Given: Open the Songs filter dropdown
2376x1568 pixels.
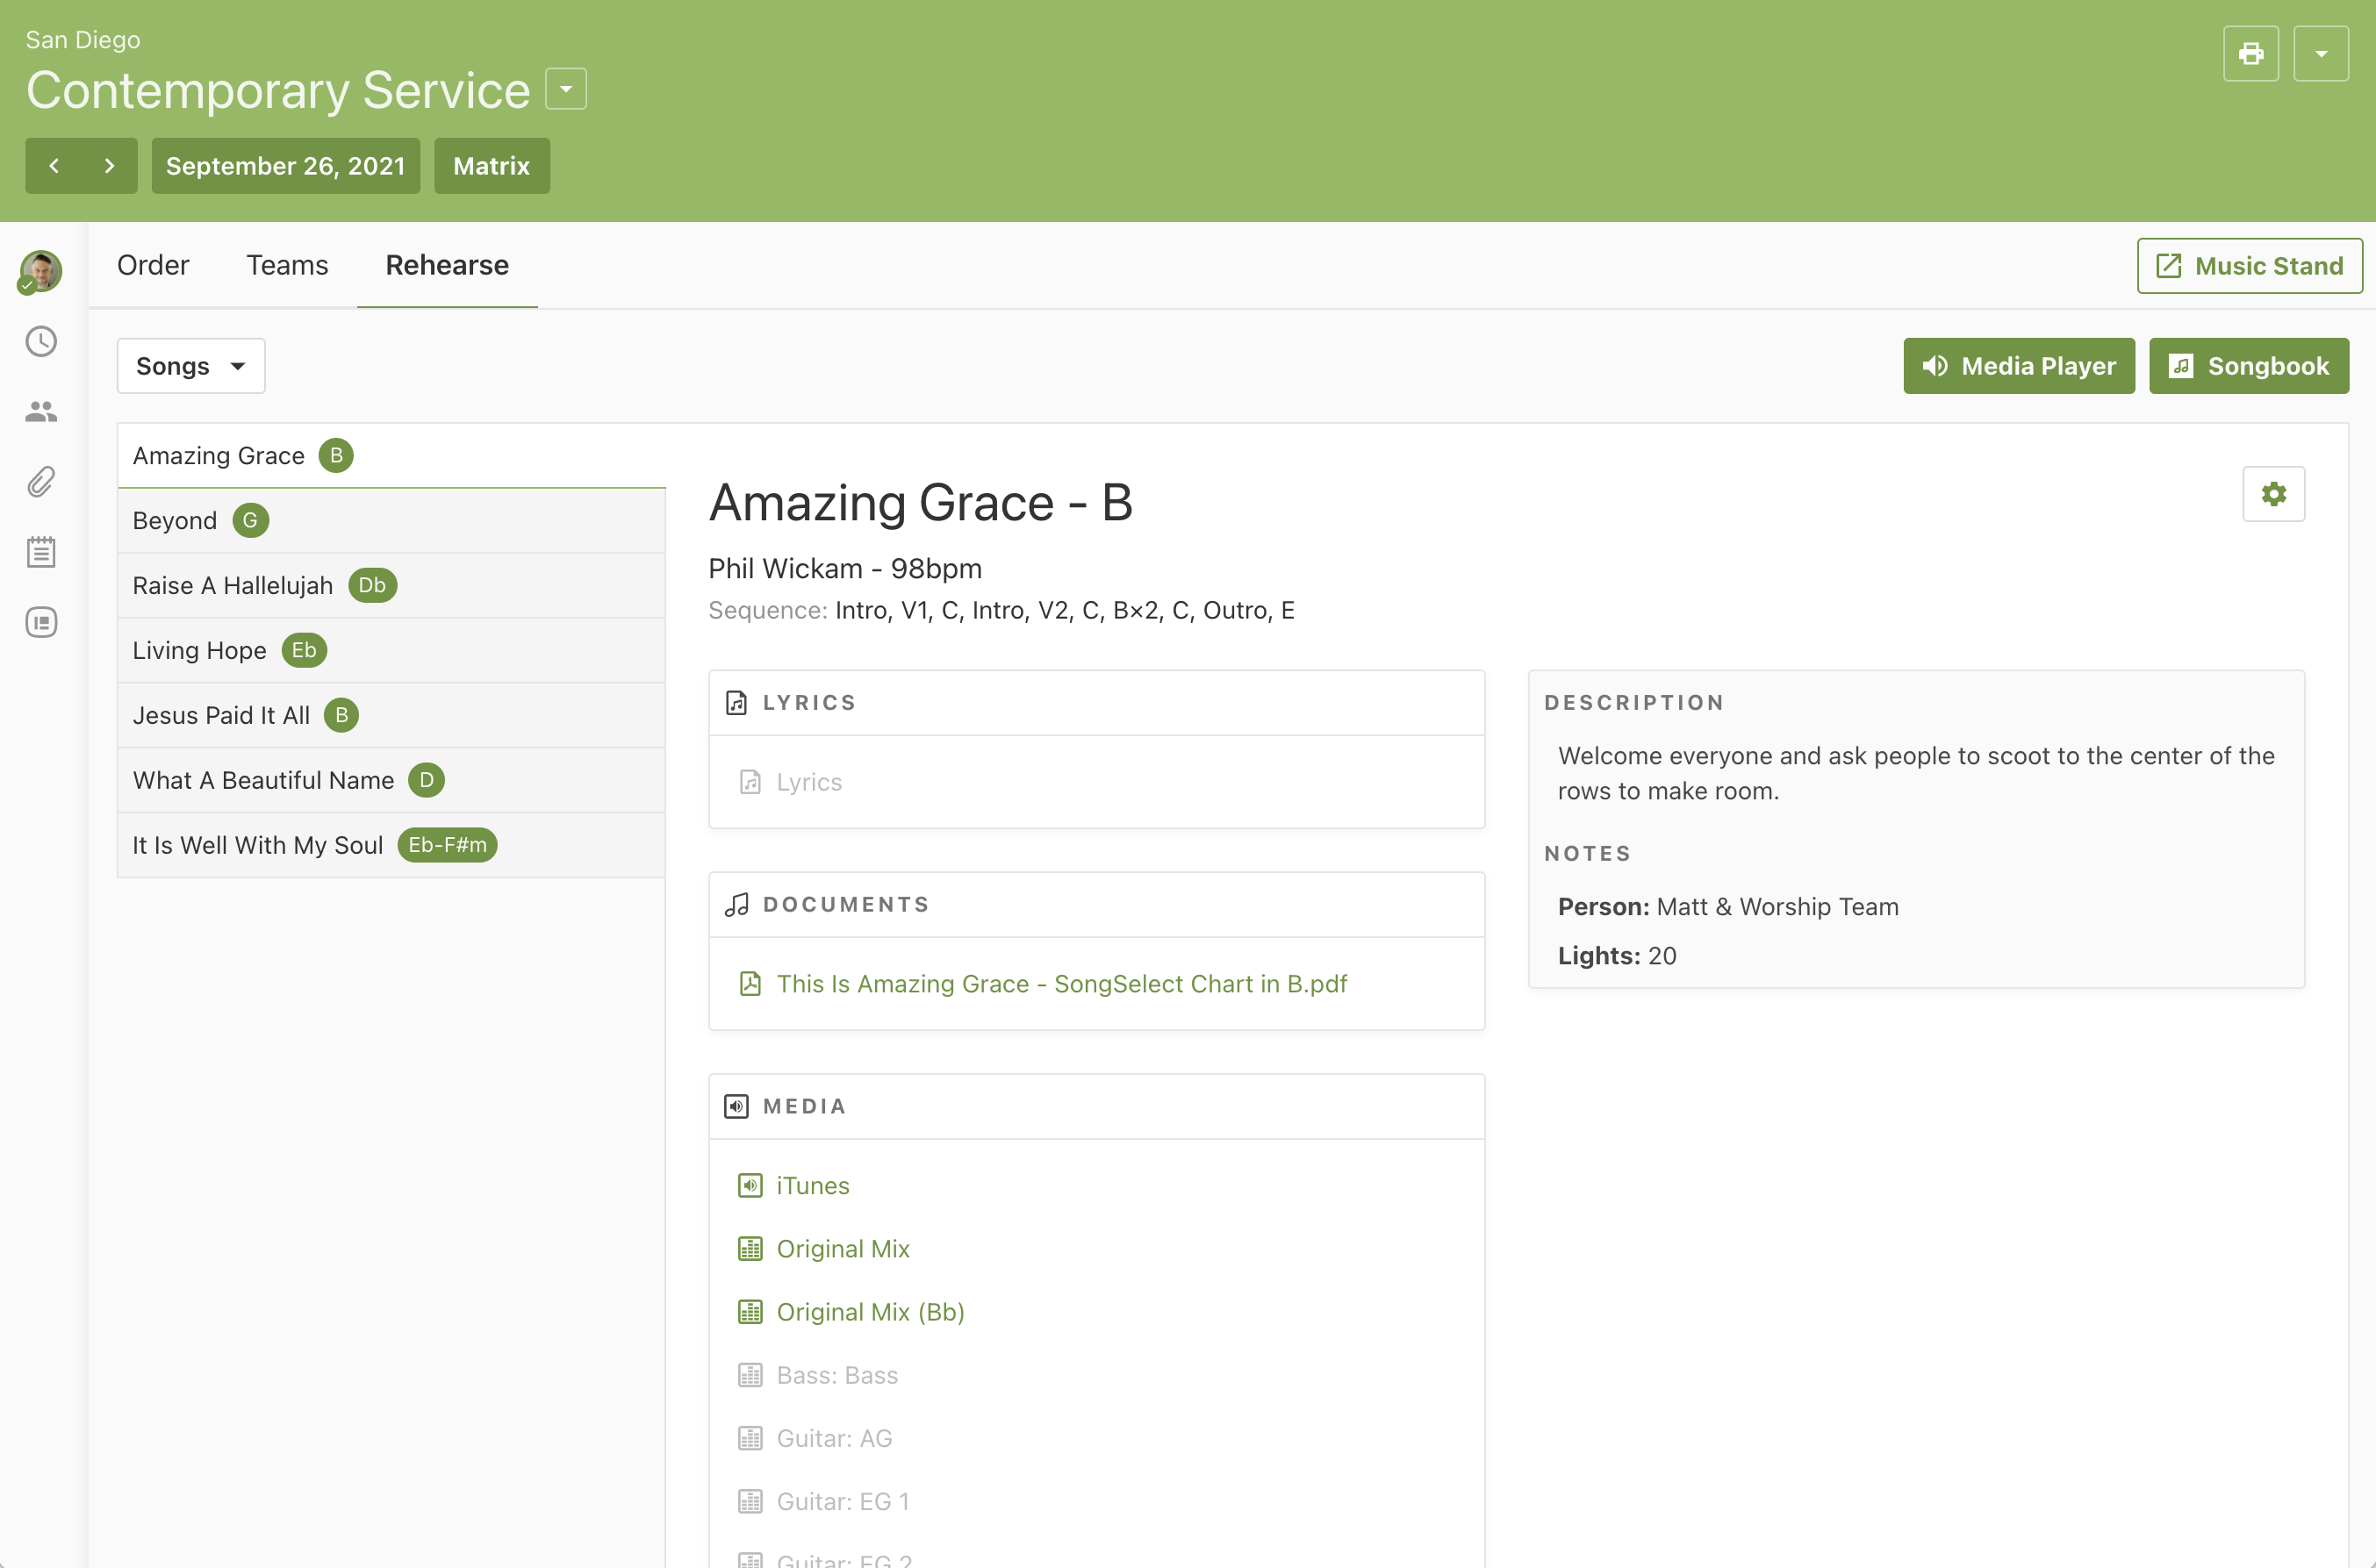Looking at the screenshot, I should coord(191,366).
